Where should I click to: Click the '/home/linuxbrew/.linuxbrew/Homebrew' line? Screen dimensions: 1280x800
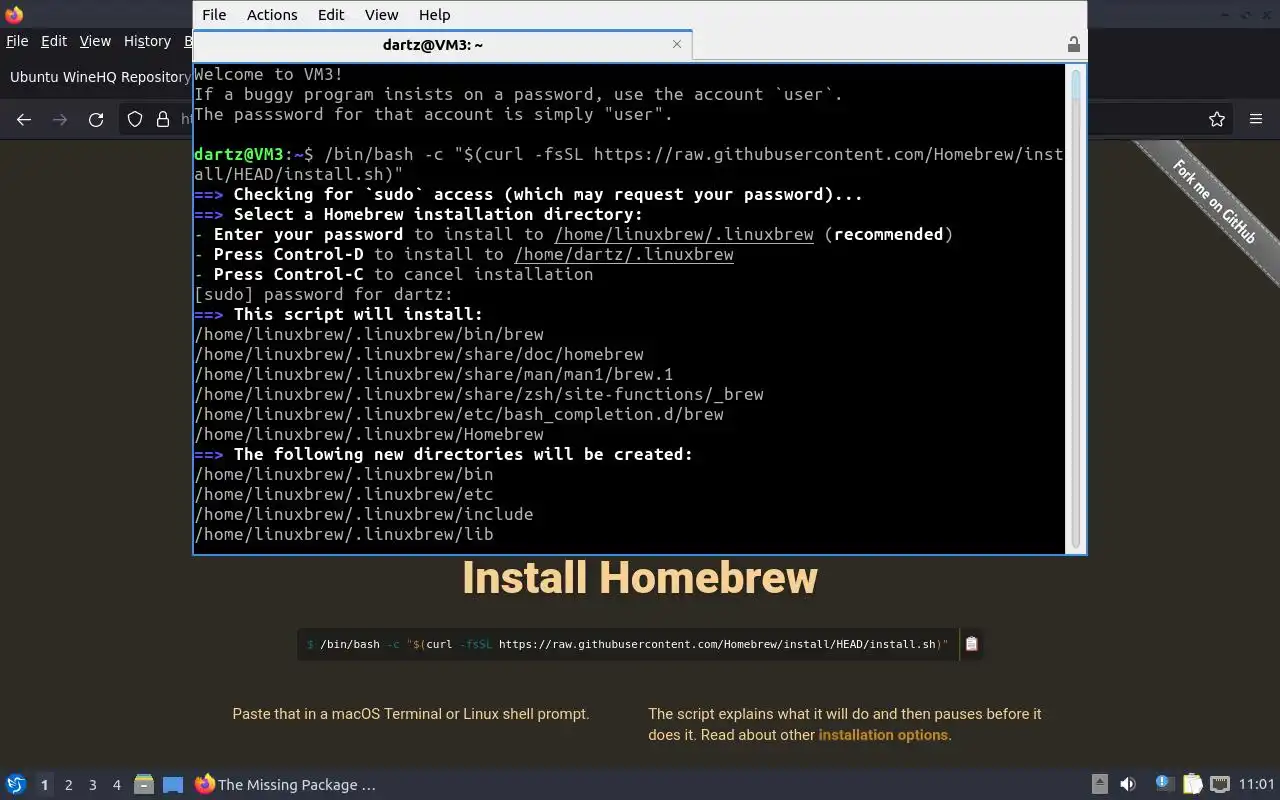(369, 434)
